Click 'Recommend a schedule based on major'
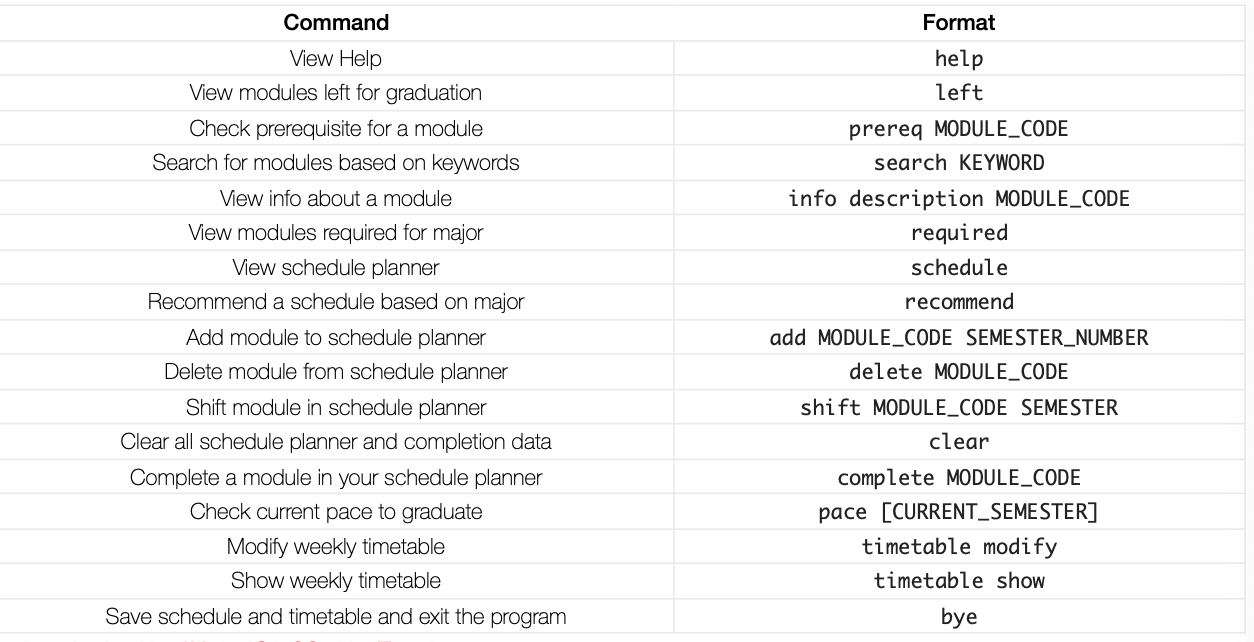 [x=336, y=302]
